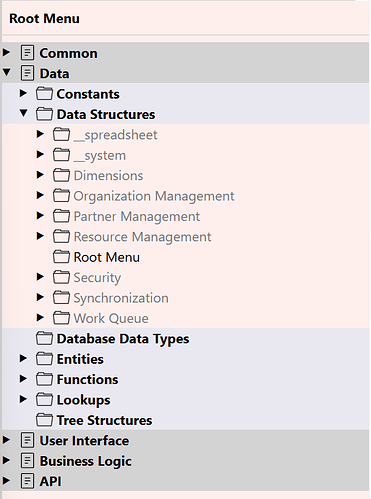Select the Data Structures label

tap(106, 114)
